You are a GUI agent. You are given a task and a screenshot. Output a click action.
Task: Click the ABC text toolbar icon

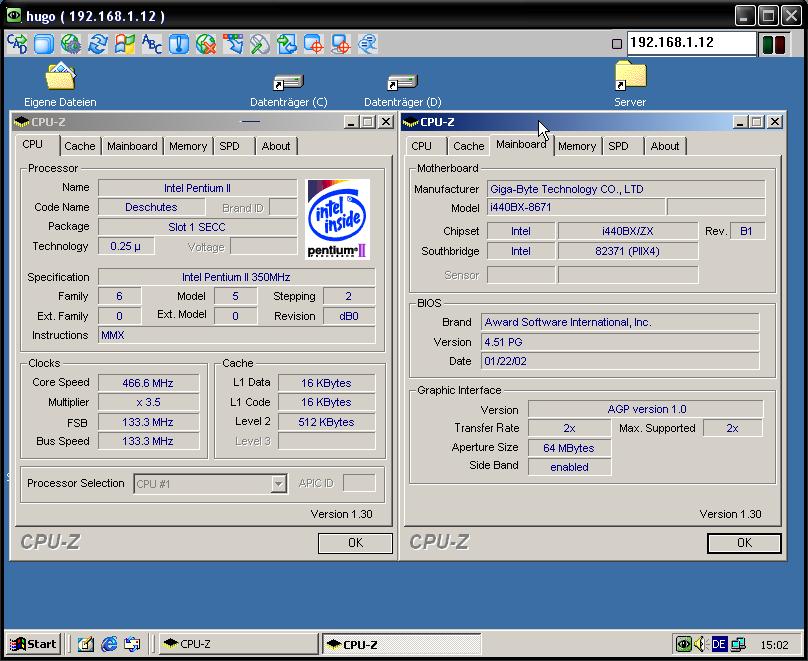(x=152, y=44)
